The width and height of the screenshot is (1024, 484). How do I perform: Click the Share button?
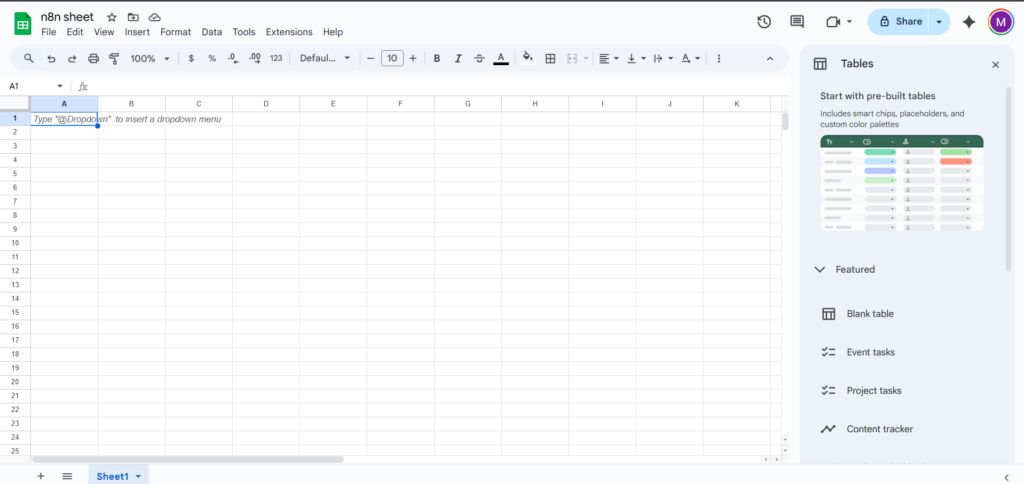tap(899, 21)
